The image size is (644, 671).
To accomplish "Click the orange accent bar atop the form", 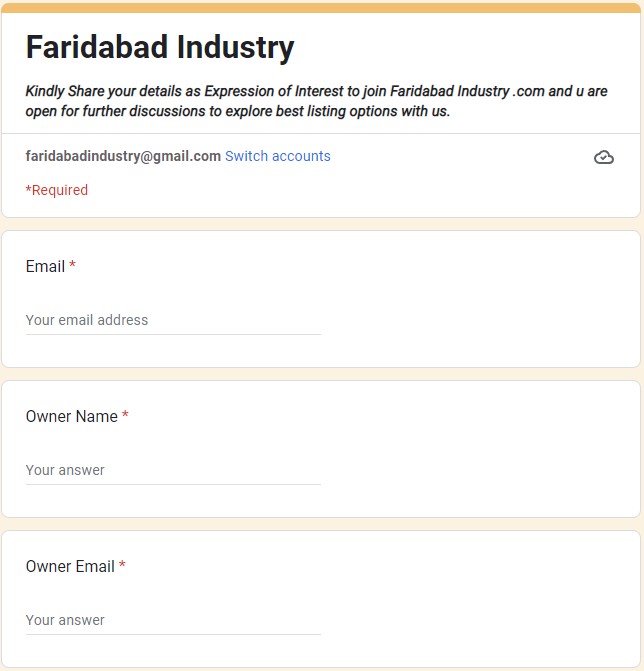I will tap(321, 8).
